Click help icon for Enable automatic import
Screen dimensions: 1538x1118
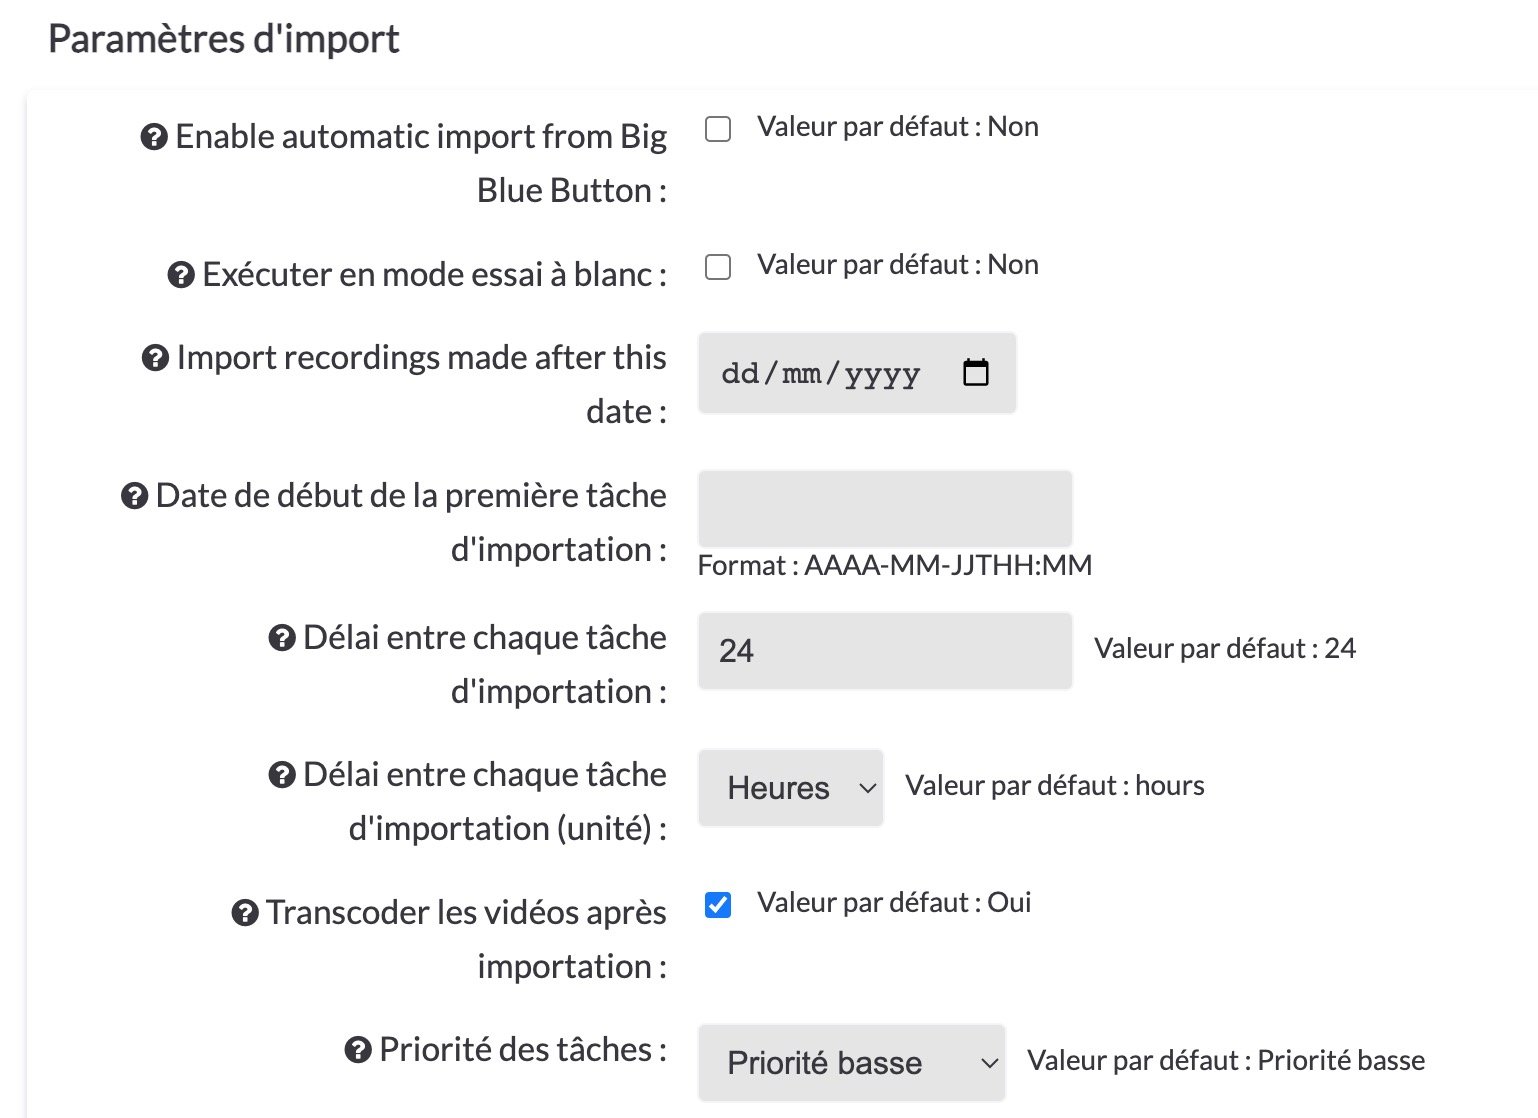pos(154,137)
